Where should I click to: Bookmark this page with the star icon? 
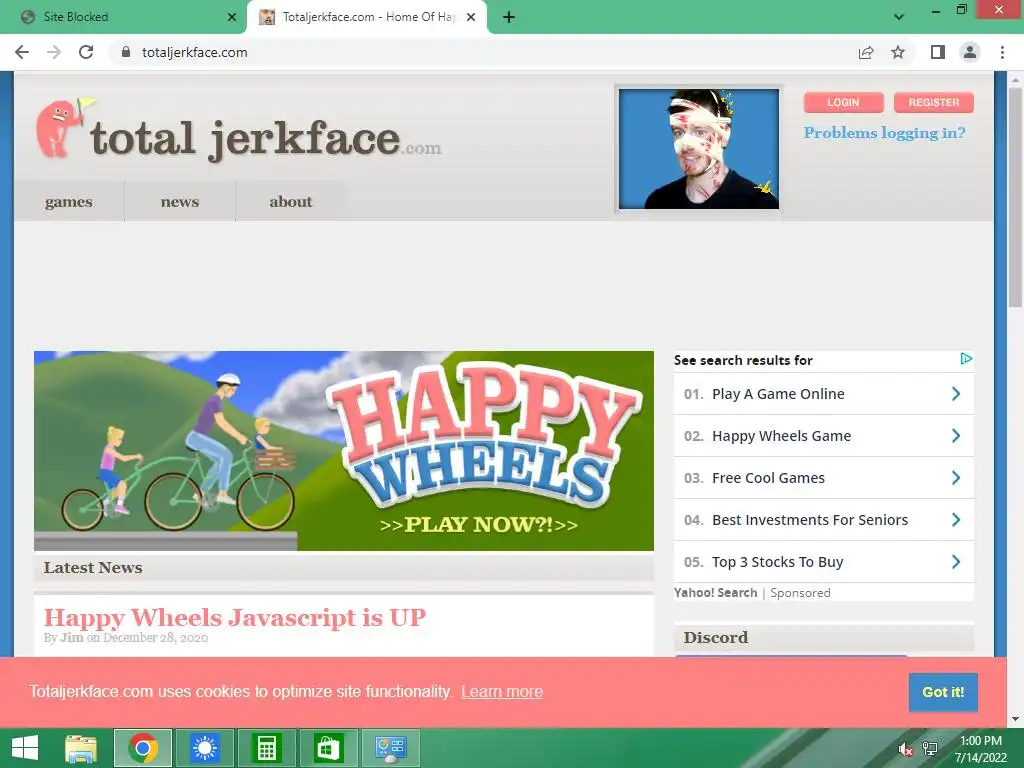click(898, 52)
